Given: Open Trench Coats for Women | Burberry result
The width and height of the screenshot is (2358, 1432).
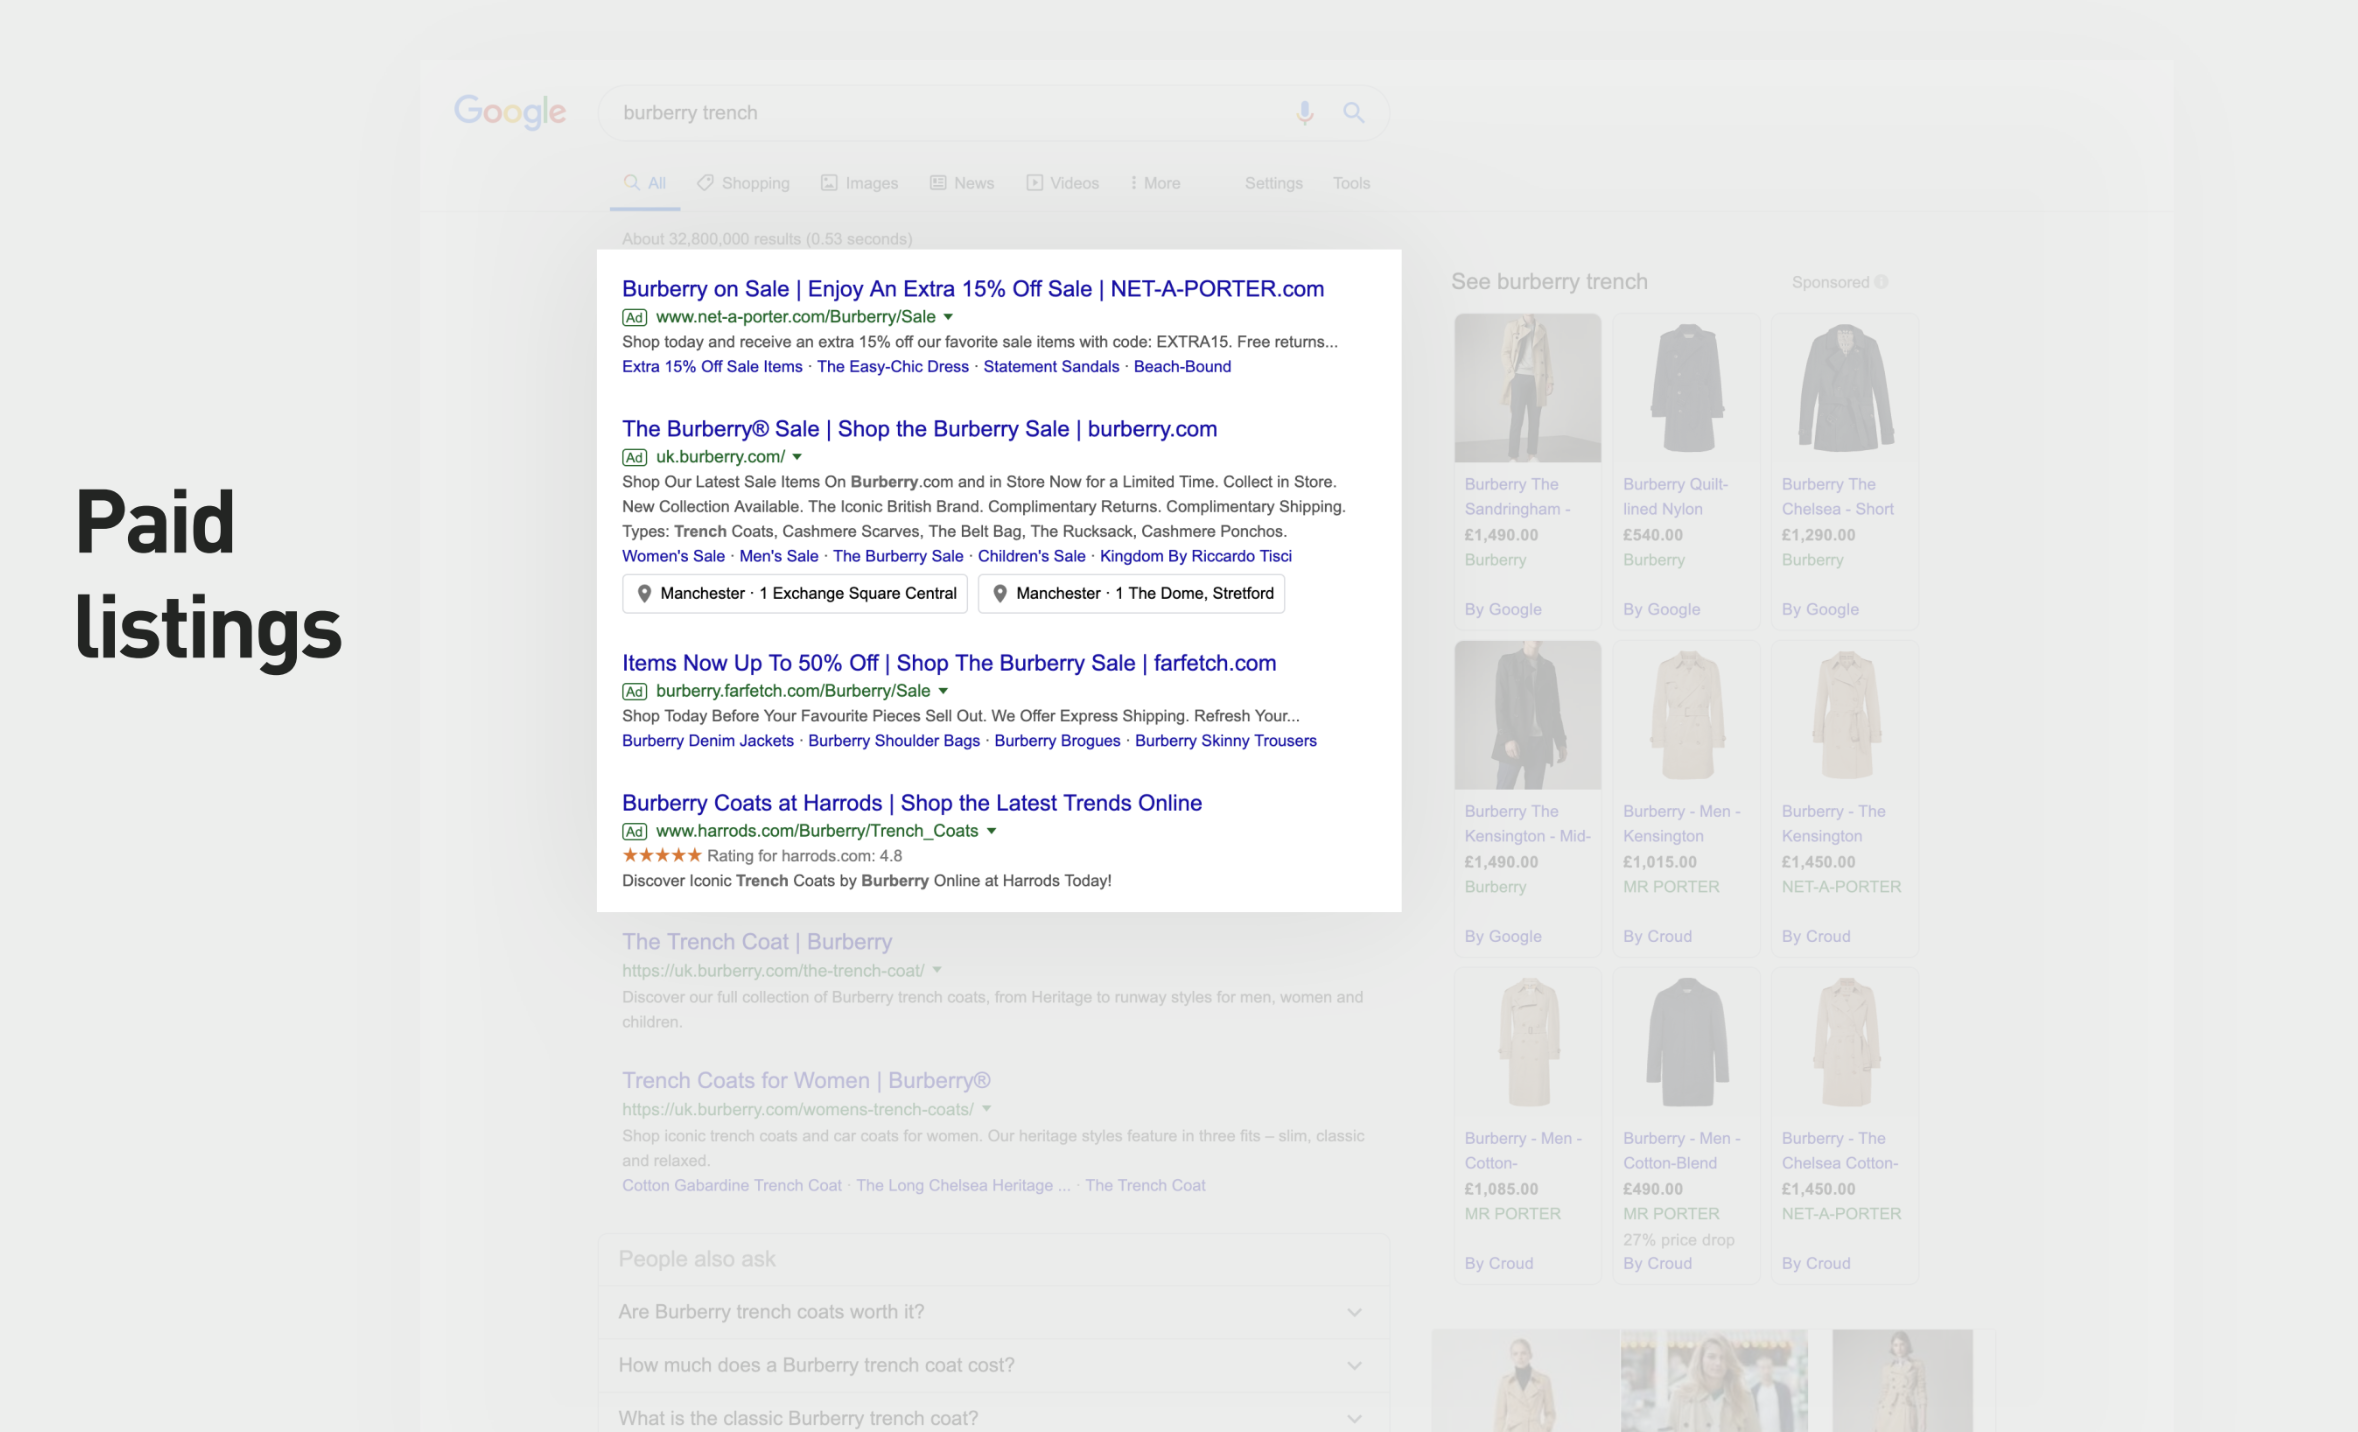Looking at the screenshot, I should [806, 1081].
